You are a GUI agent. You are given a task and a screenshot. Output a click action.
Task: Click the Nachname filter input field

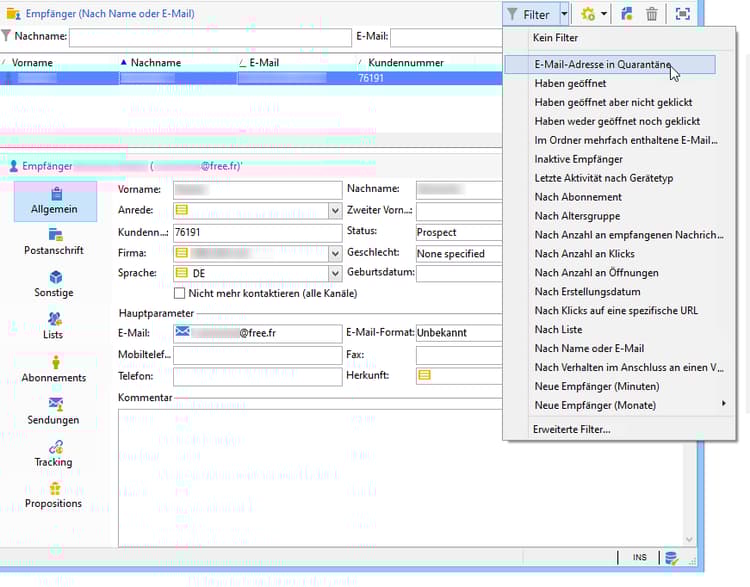210,37
